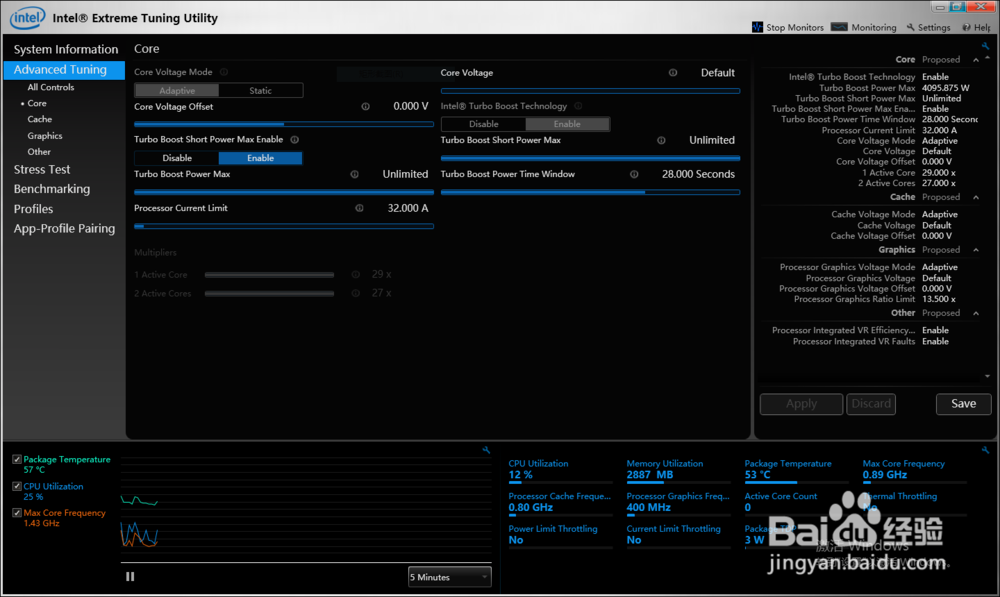Viewport: 1000px width, 597px height.
Task: Click info icon beside Core Voltage Mode
Action: pyautogui.click(x=224, y=72)
